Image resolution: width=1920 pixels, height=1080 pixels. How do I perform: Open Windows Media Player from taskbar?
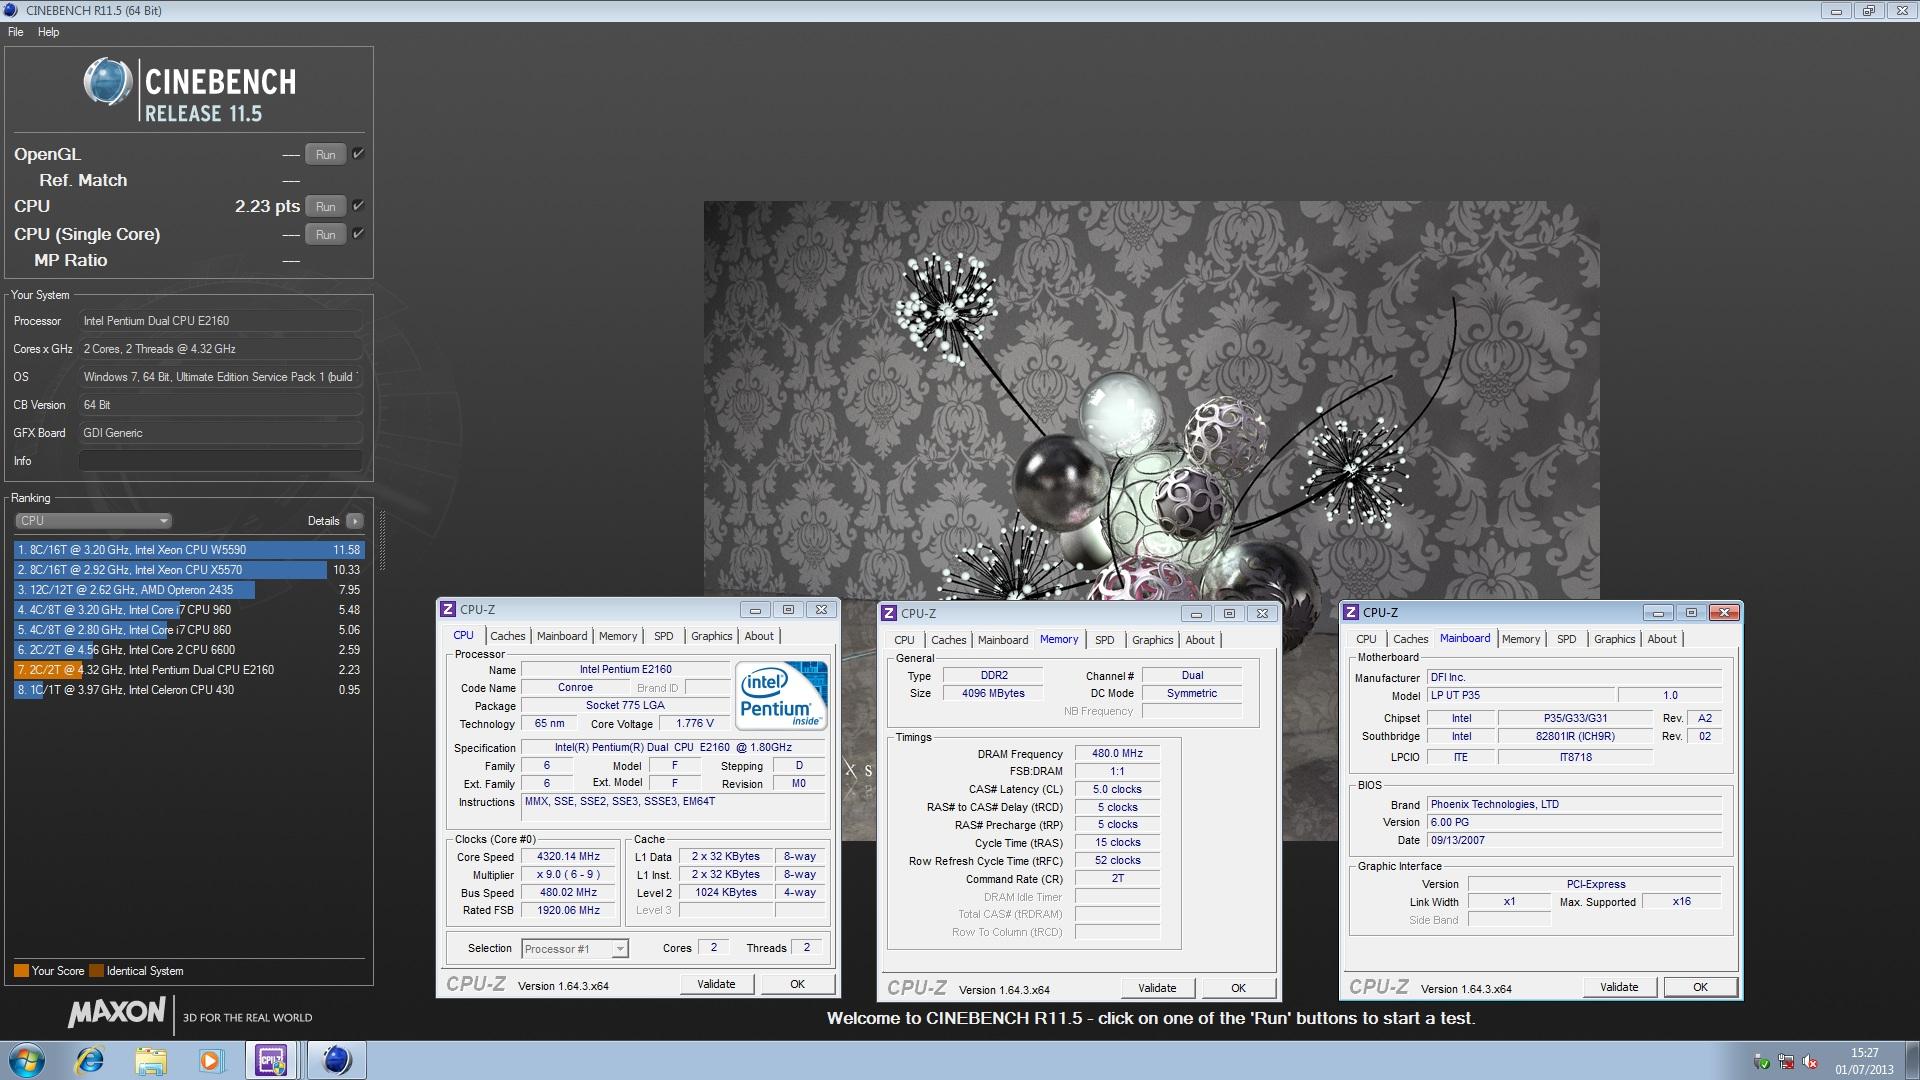point(210,1060)
